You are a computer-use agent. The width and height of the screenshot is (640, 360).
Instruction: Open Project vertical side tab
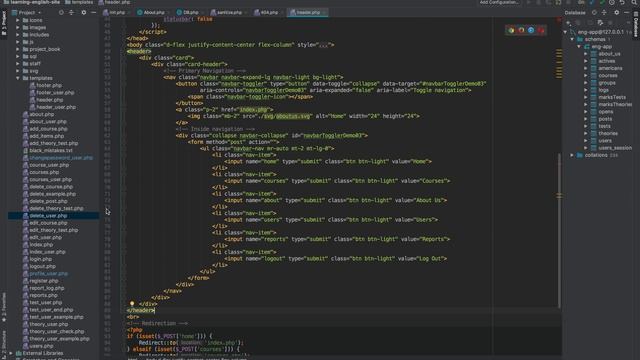pos(4,22)
